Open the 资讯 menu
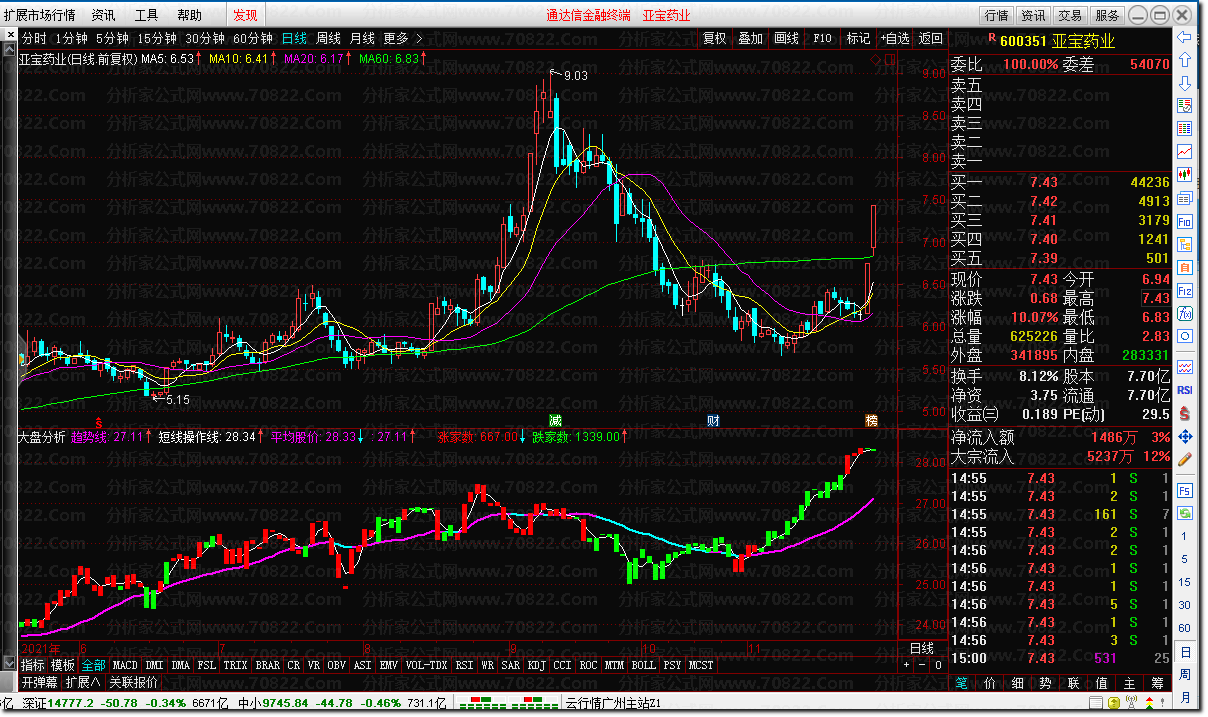 (103, 15)
